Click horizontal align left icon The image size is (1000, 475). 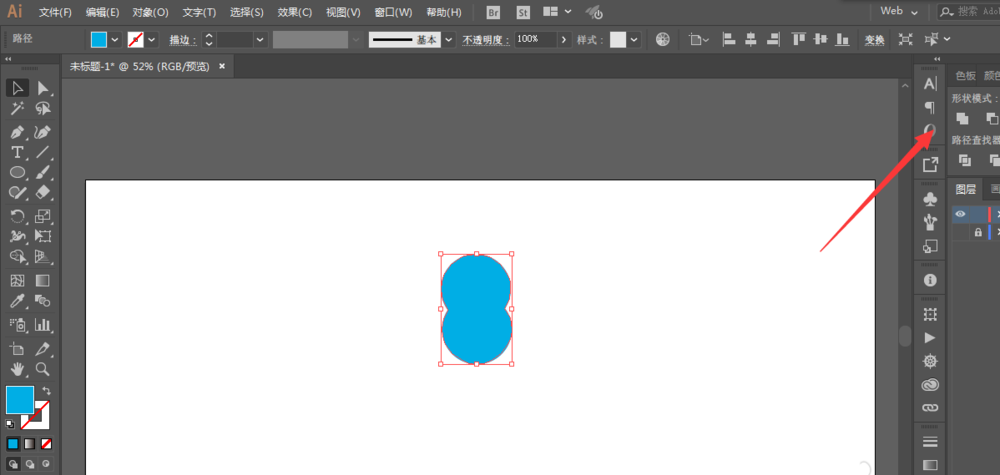tap(729, 40)
